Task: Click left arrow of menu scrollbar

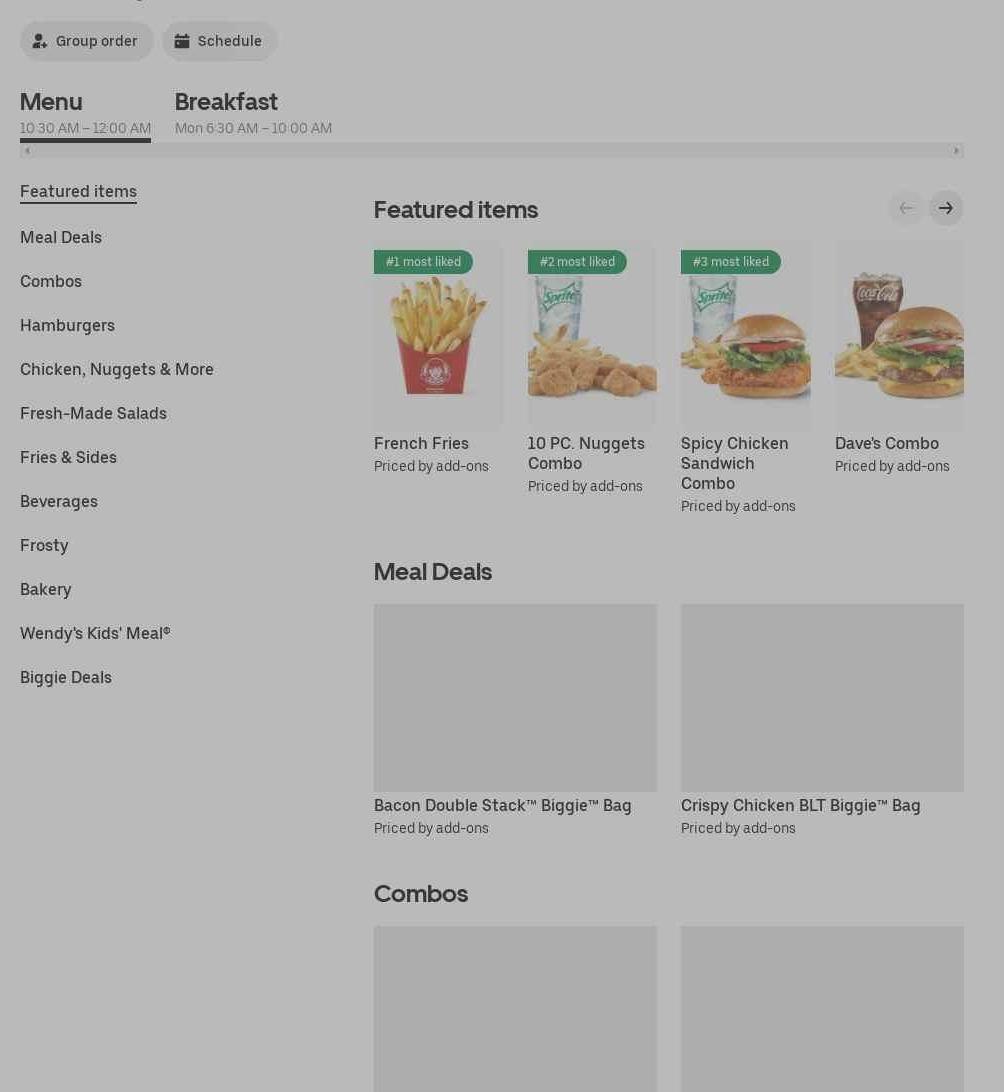Action: tap(27, 150)
